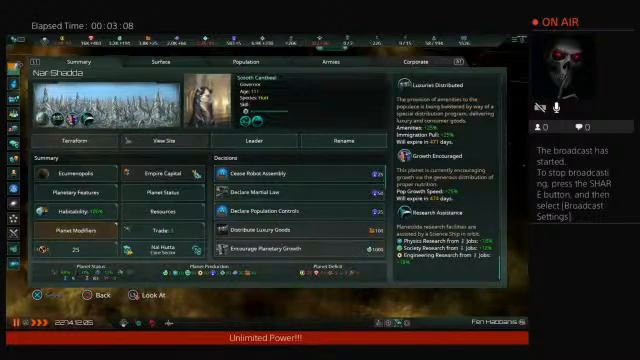Click the five-dot cluster sidebar icon
Image resolution: width=640 pixels, height=360 pixels.
coord(13,218)
